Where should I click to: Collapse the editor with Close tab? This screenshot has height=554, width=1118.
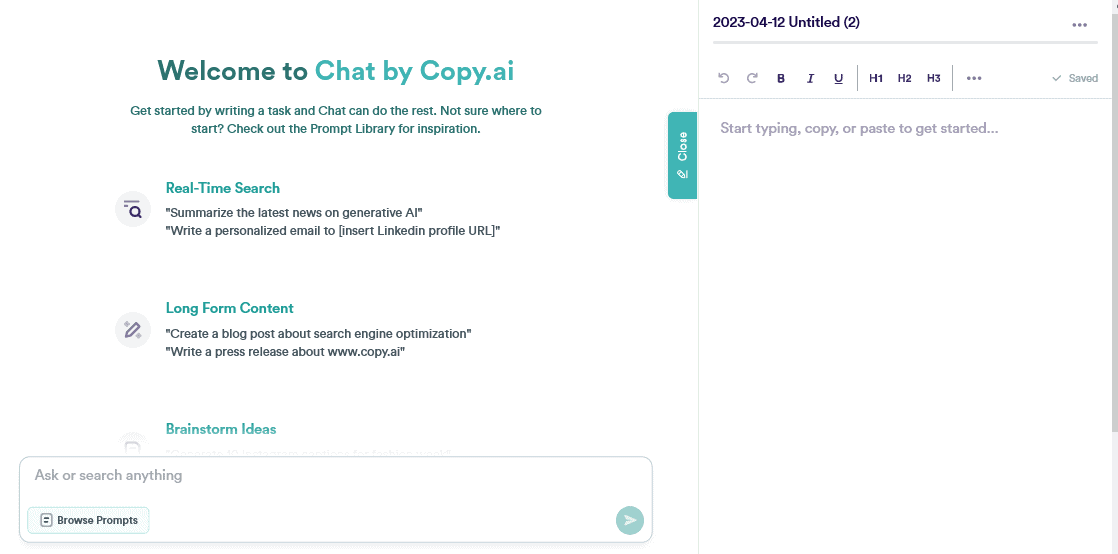pos(682,155)
